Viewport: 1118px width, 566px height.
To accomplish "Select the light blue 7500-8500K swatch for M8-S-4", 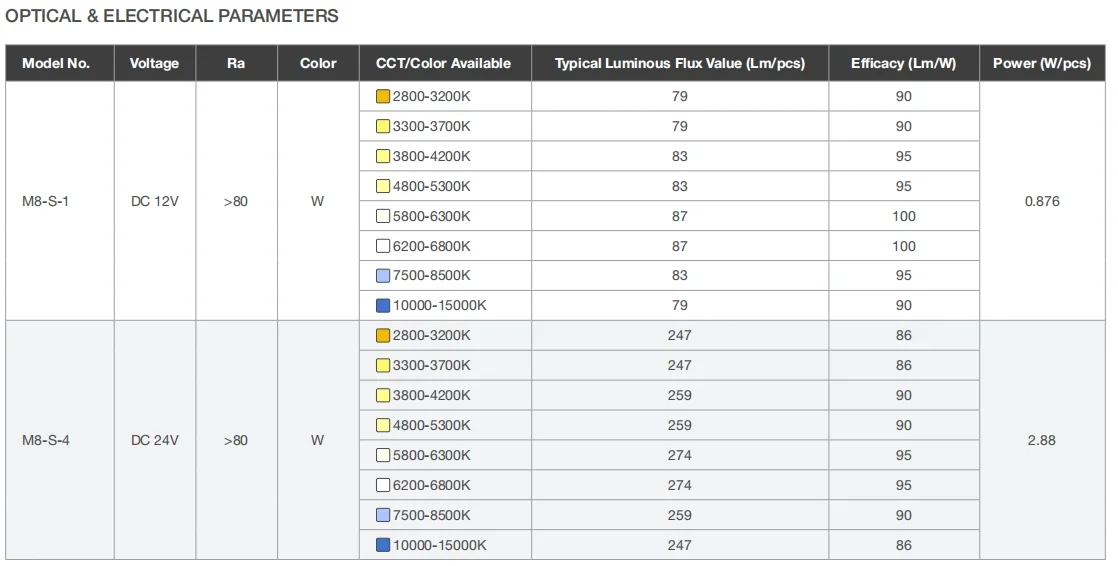I will [382, 515].
